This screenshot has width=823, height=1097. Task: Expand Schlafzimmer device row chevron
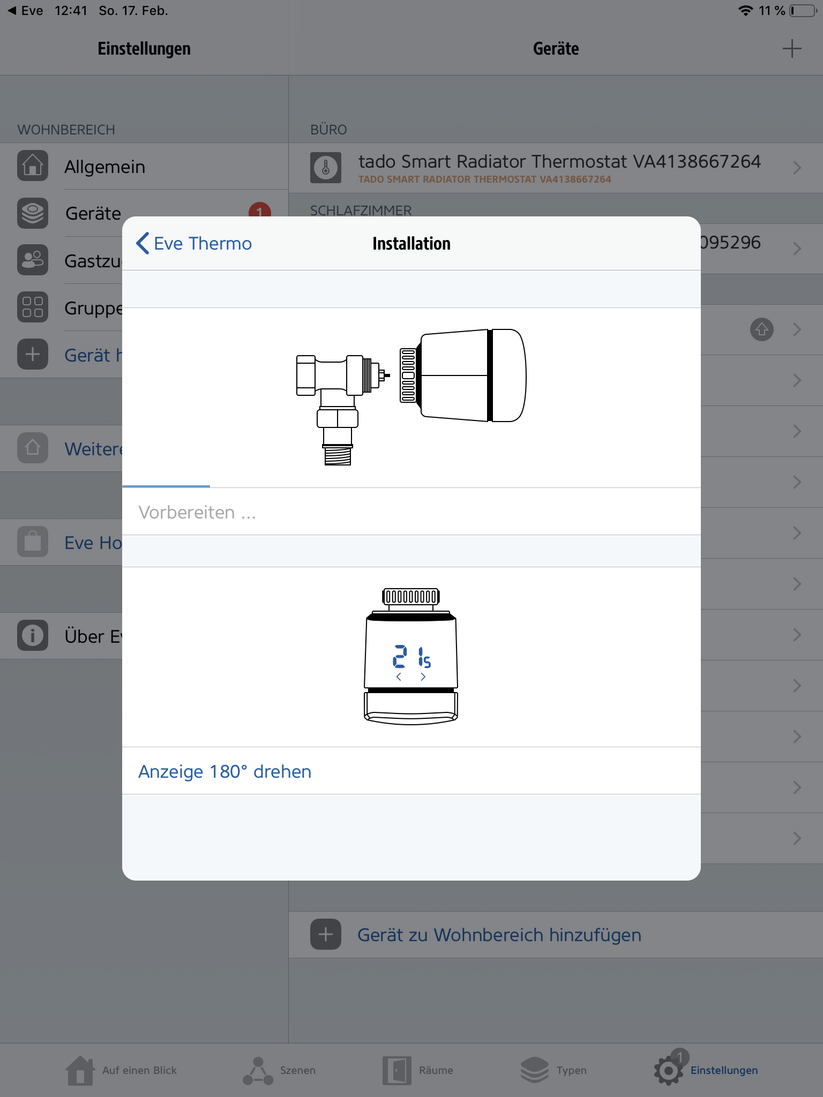(797, 249)
